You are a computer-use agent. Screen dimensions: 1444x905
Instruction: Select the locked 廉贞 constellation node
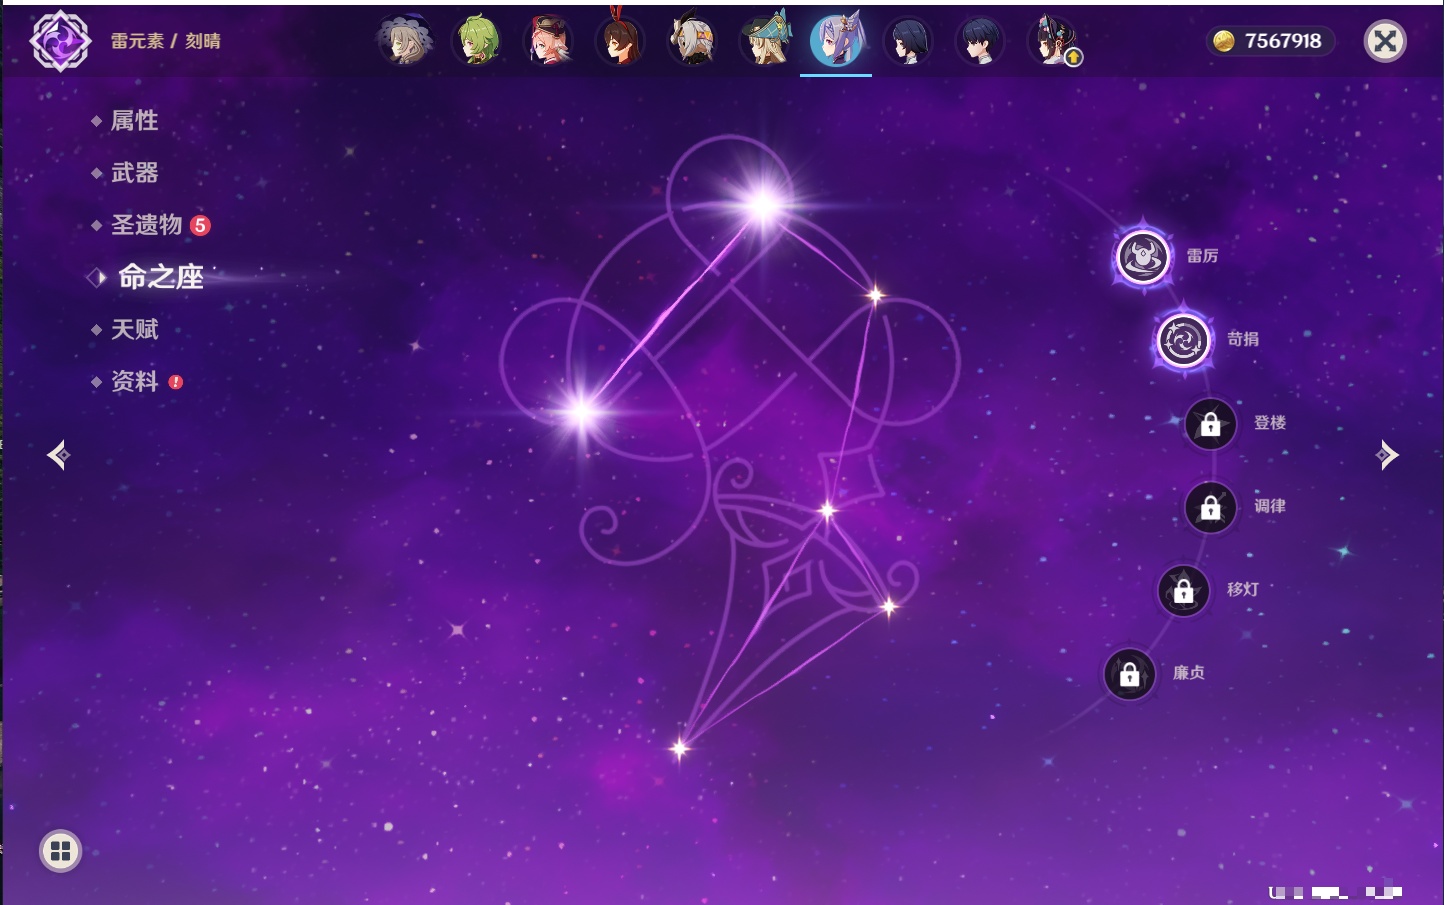click(1129, 674)
